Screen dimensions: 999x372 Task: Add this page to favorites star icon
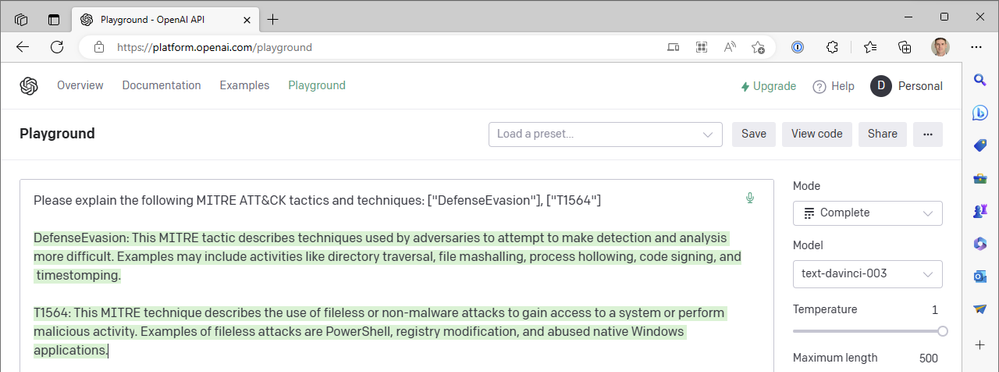(758, 47)
